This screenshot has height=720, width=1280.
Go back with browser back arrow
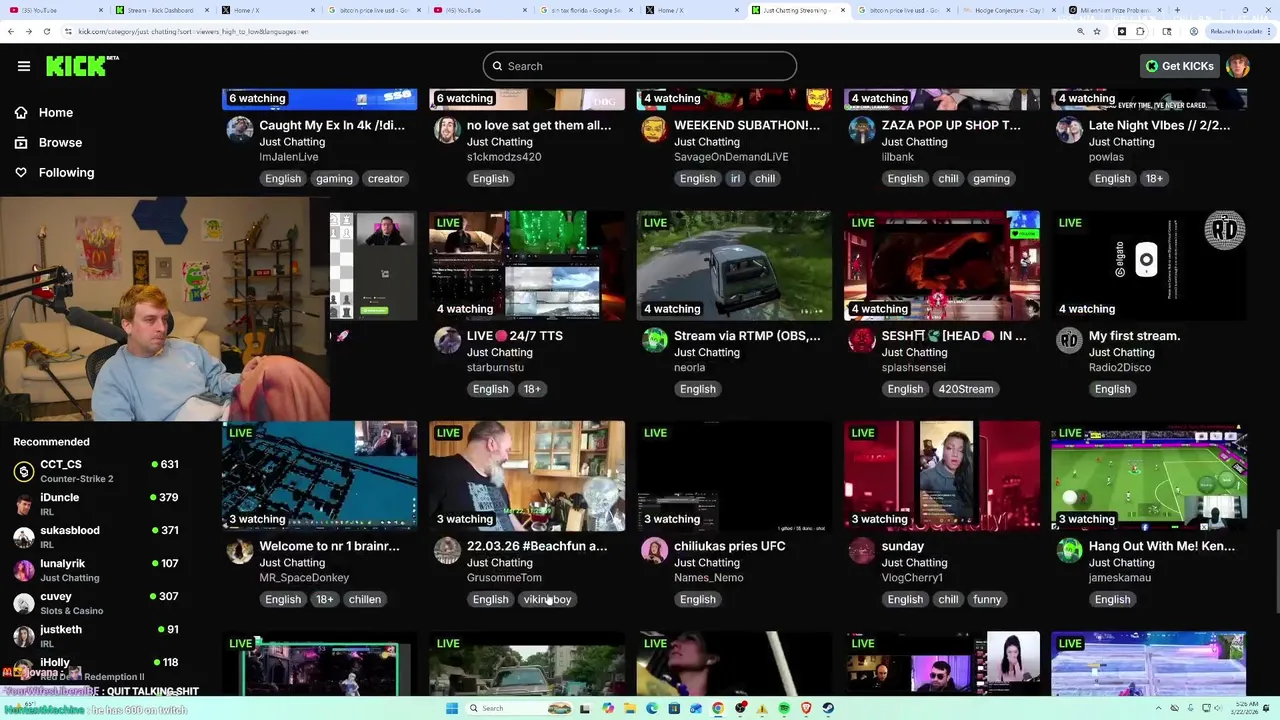[10, 31]
